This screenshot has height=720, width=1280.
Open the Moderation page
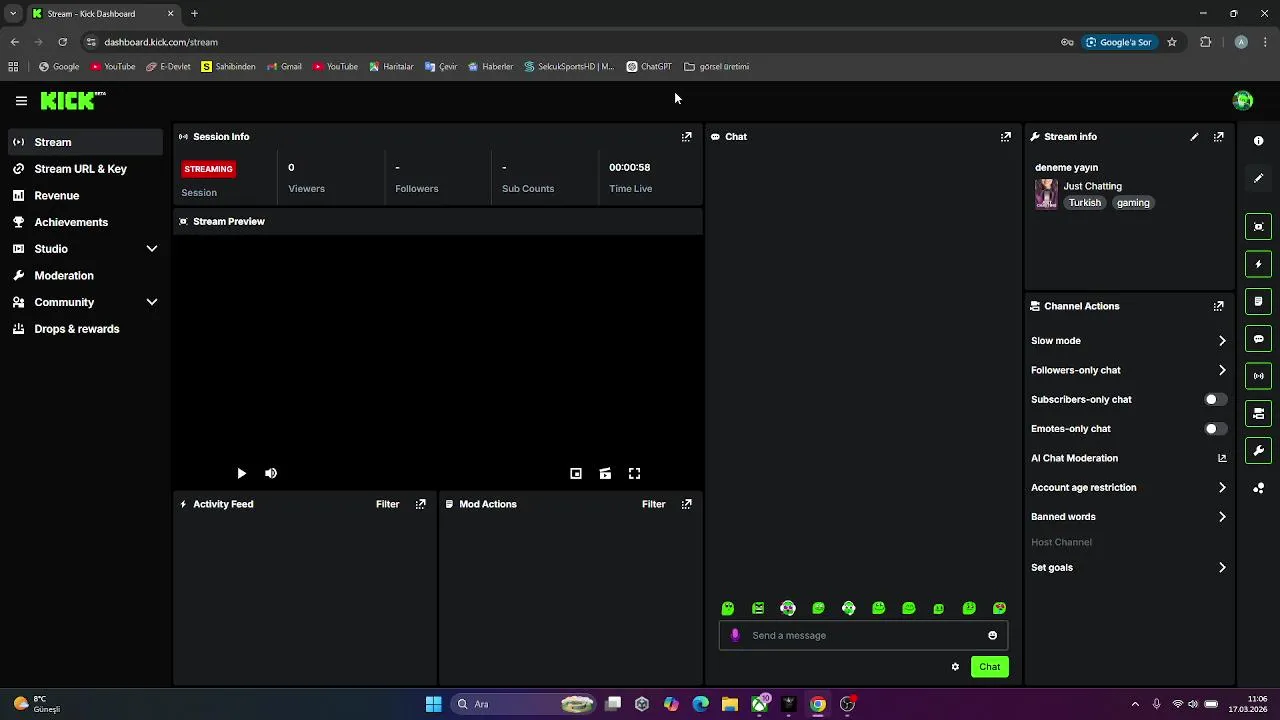click(85, 275)
